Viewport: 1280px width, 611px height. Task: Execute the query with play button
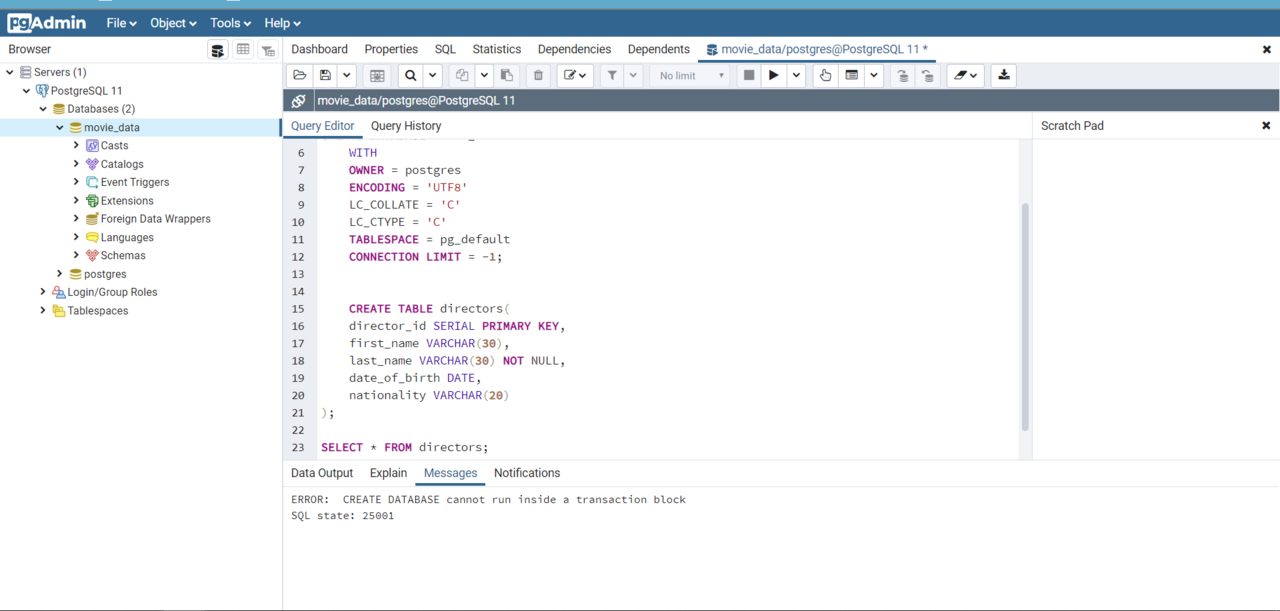pos(773,76)
